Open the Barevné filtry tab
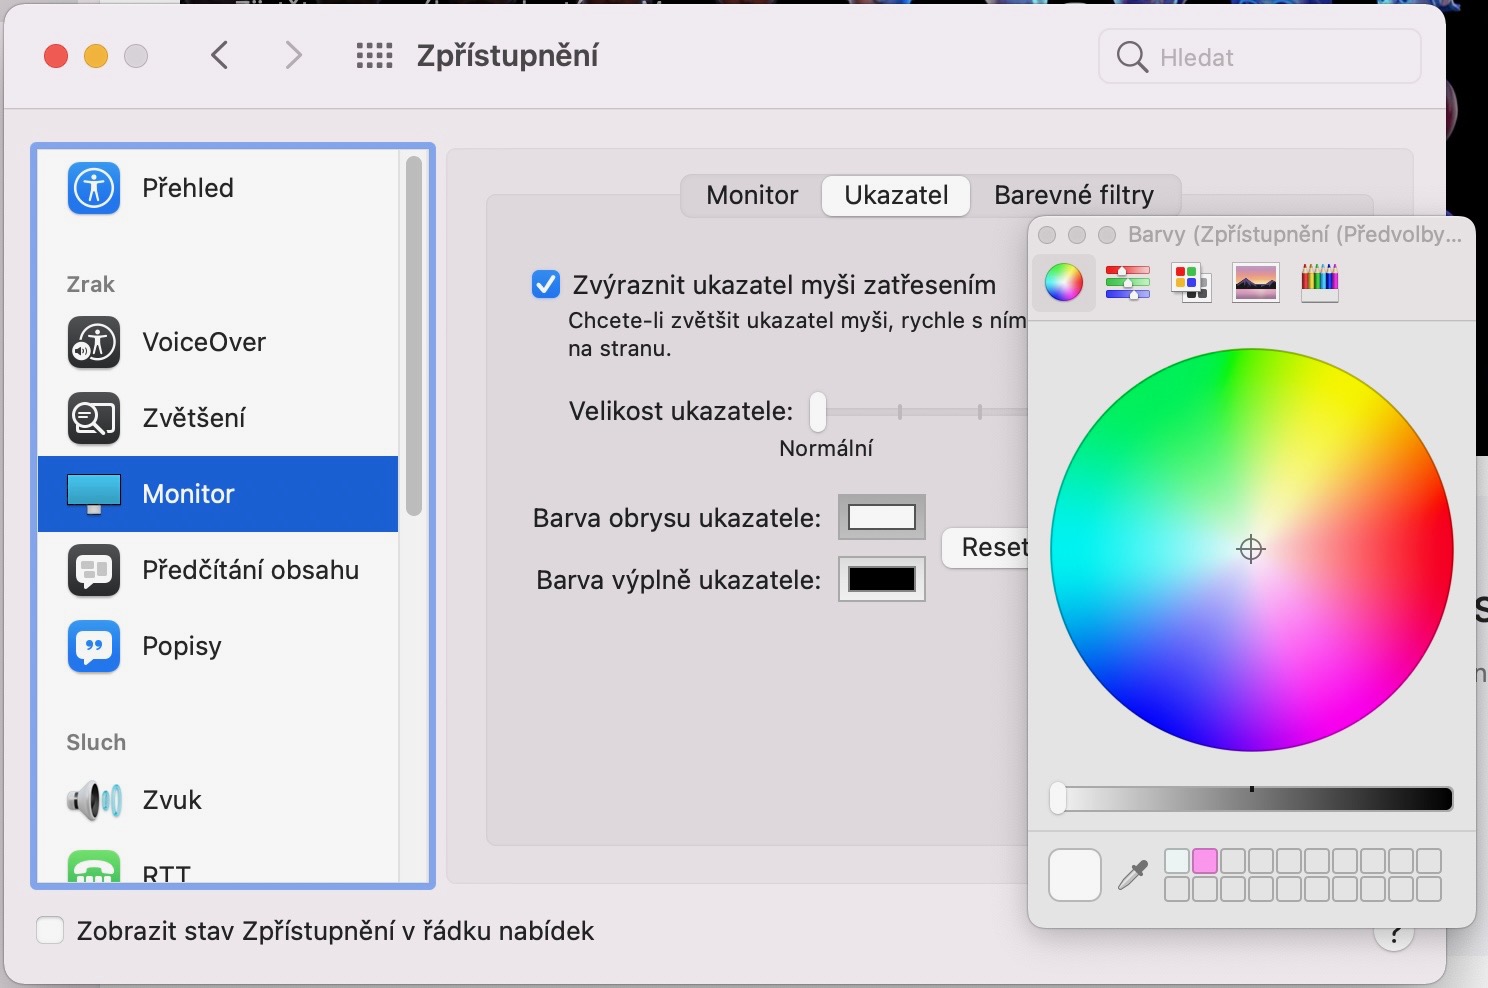Image resolution: width=1488 pixels, height=988 pixels. [x=1073, y=195]
